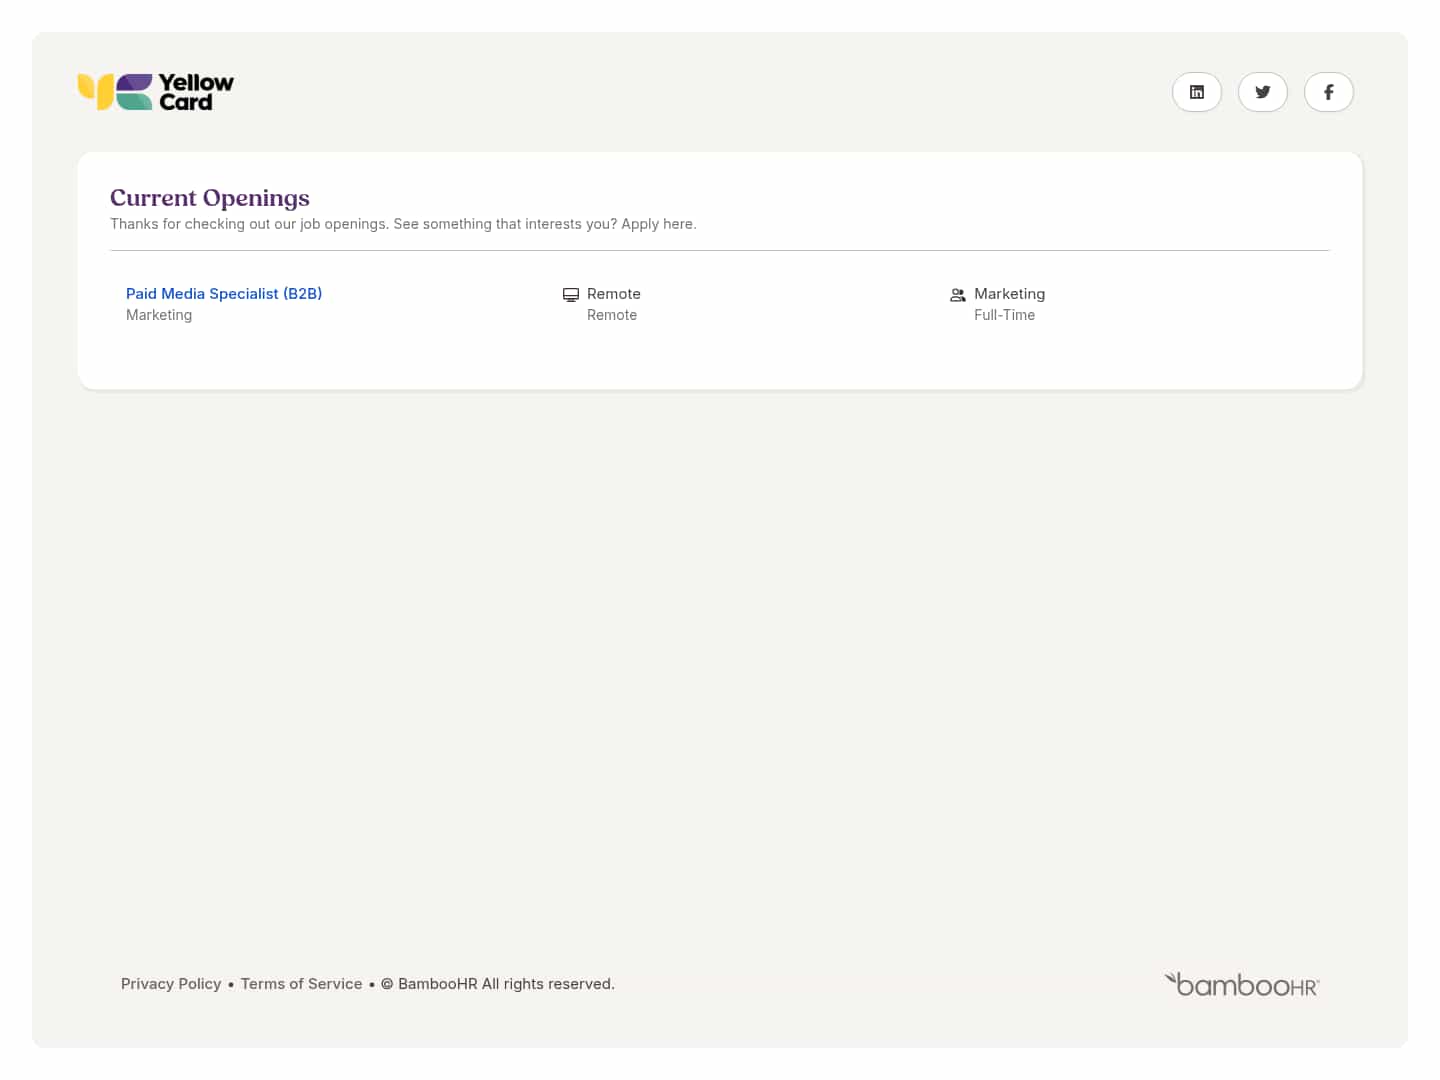Click the Remote location text
The image size is (1440, 1080).
[x=613, y=294]
